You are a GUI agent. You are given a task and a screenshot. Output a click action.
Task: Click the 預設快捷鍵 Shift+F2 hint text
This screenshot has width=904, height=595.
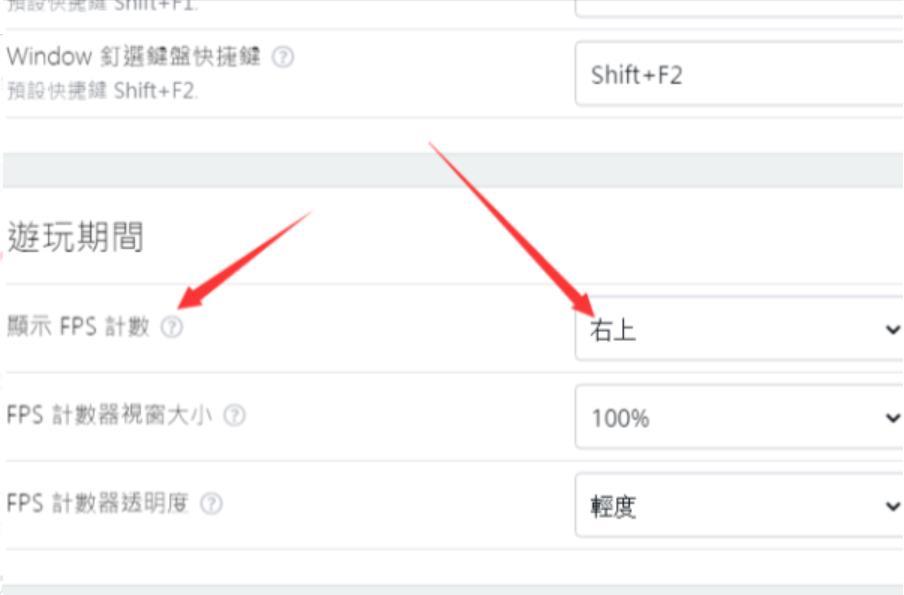(x=102, y=91)
